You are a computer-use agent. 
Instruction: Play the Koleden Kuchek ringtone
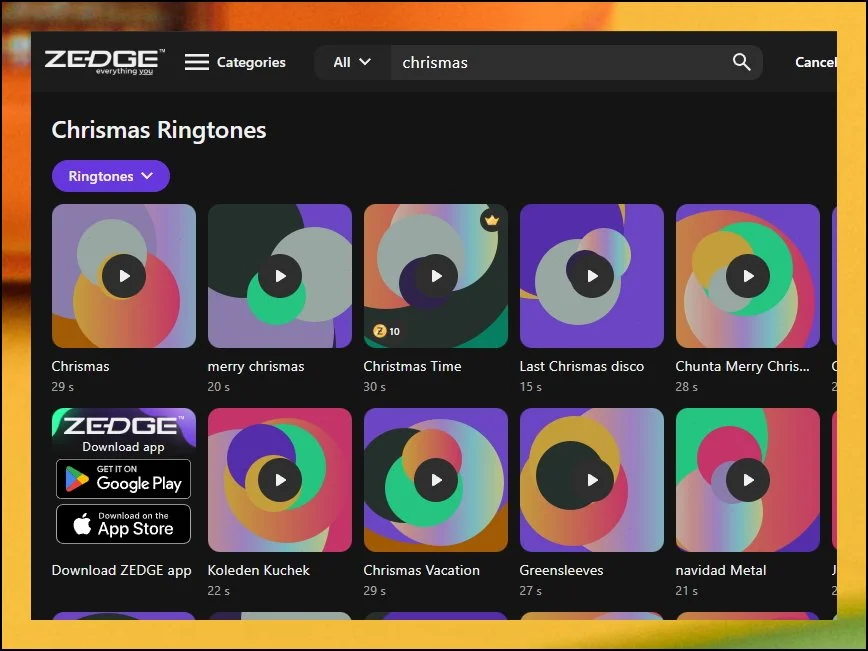point(280,480)
